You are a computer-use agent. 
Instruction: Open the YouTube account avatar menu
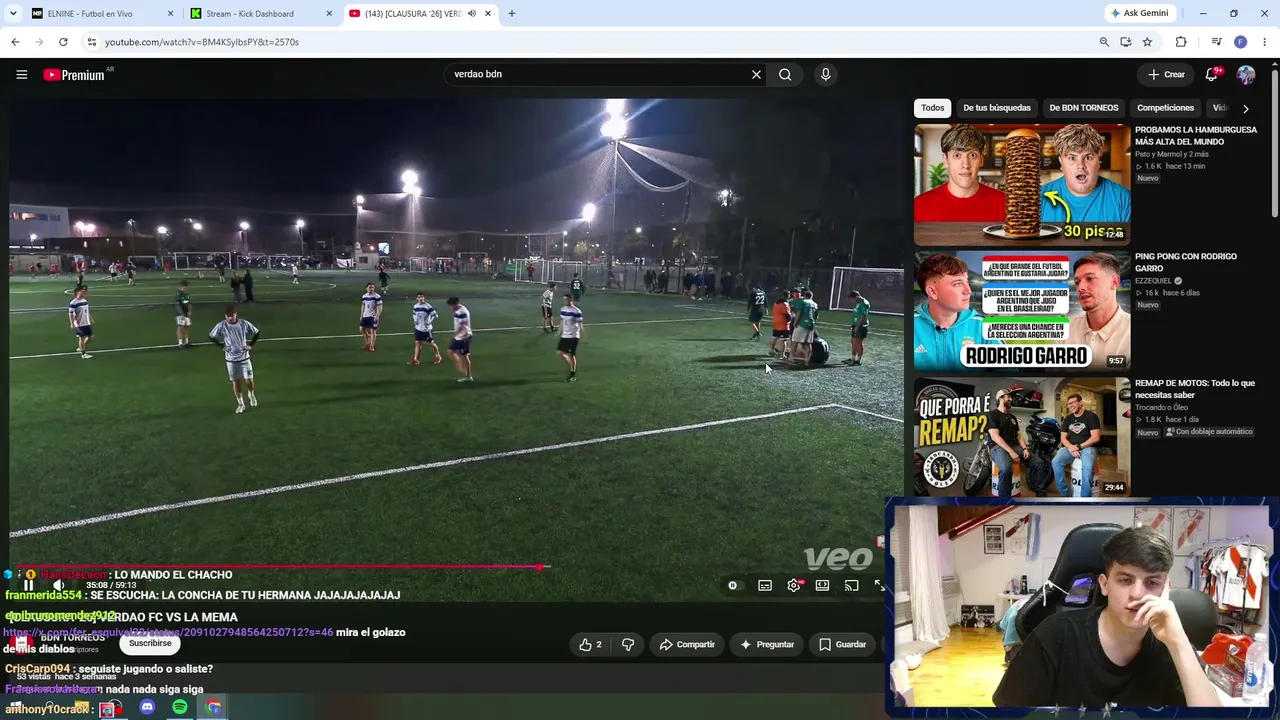click(x=1246, y=74)
